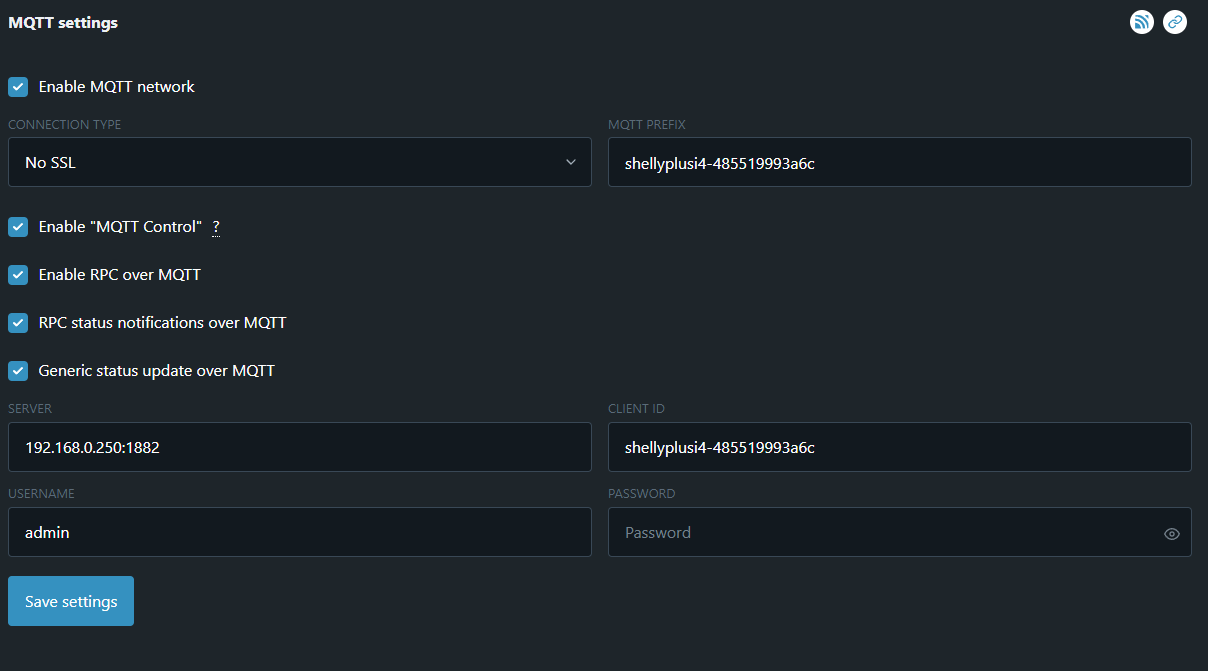Viewport: 1208px width, 671px height.
Task: Toggle Generic status update over MQTT checkbox
Action: click(18, 371)
